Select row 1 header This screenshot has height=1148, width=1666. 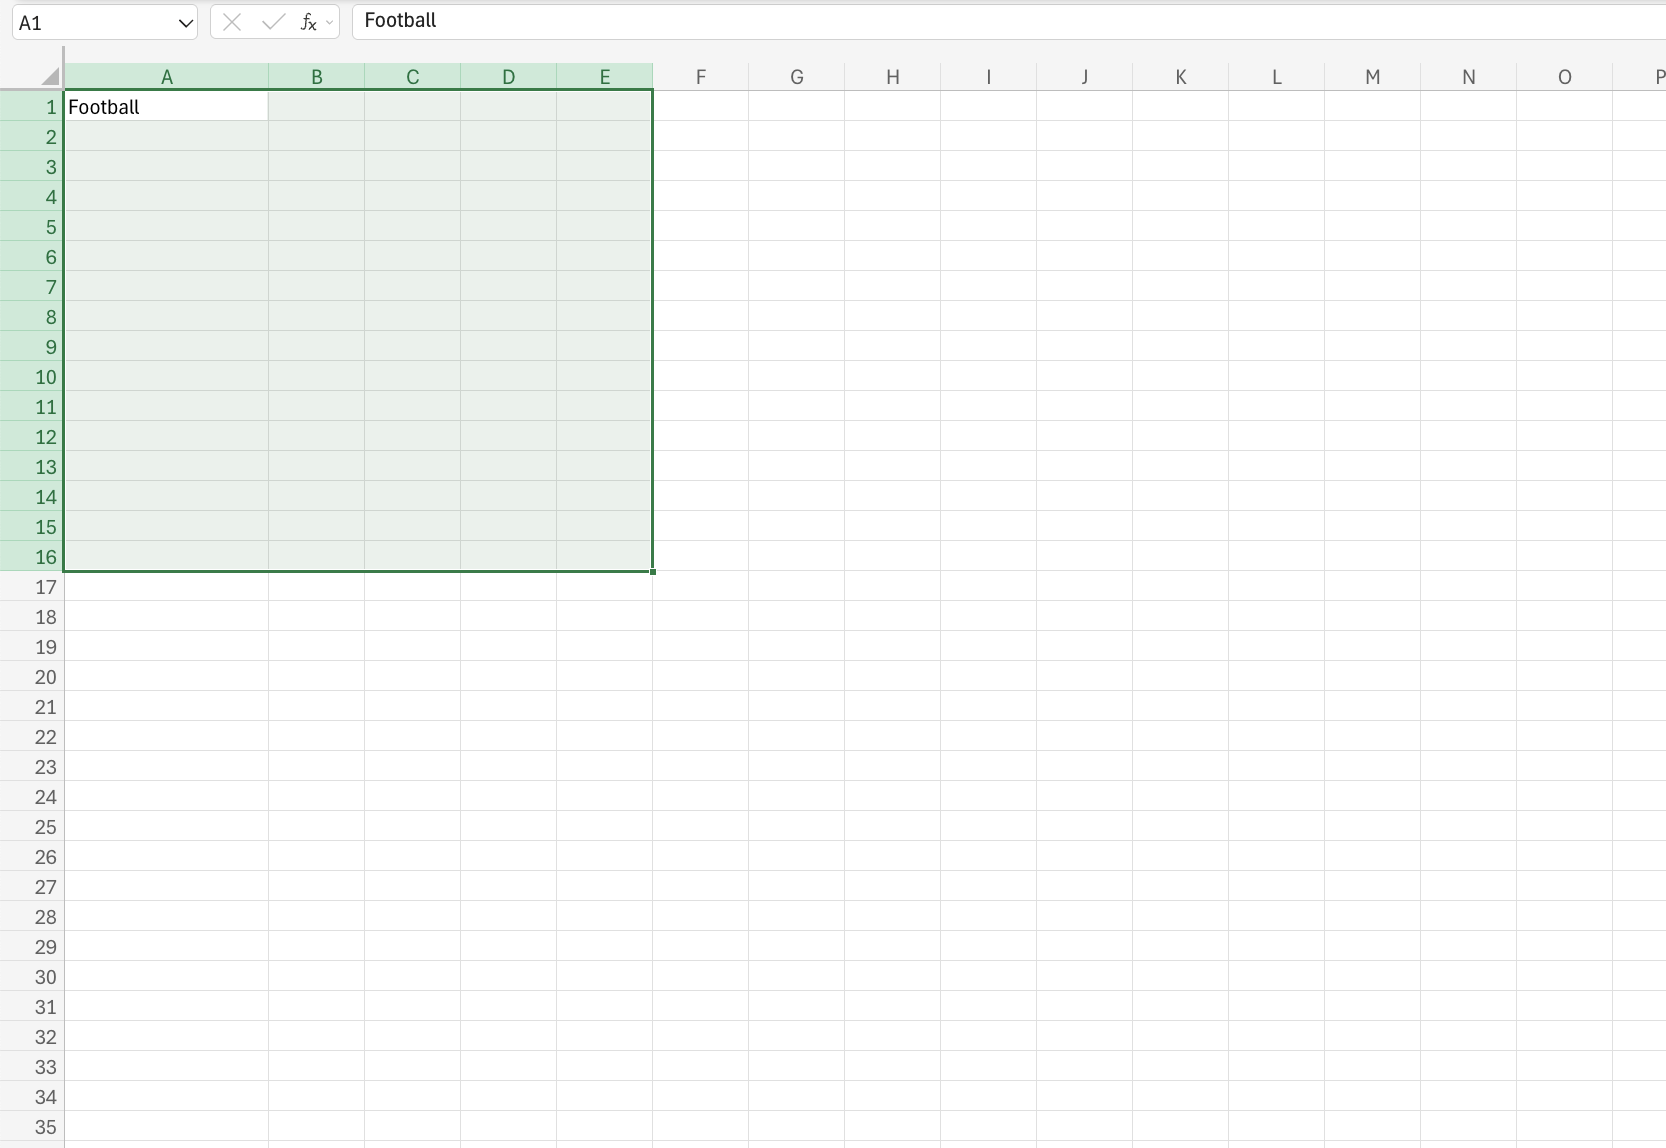(x=44, y=107)
